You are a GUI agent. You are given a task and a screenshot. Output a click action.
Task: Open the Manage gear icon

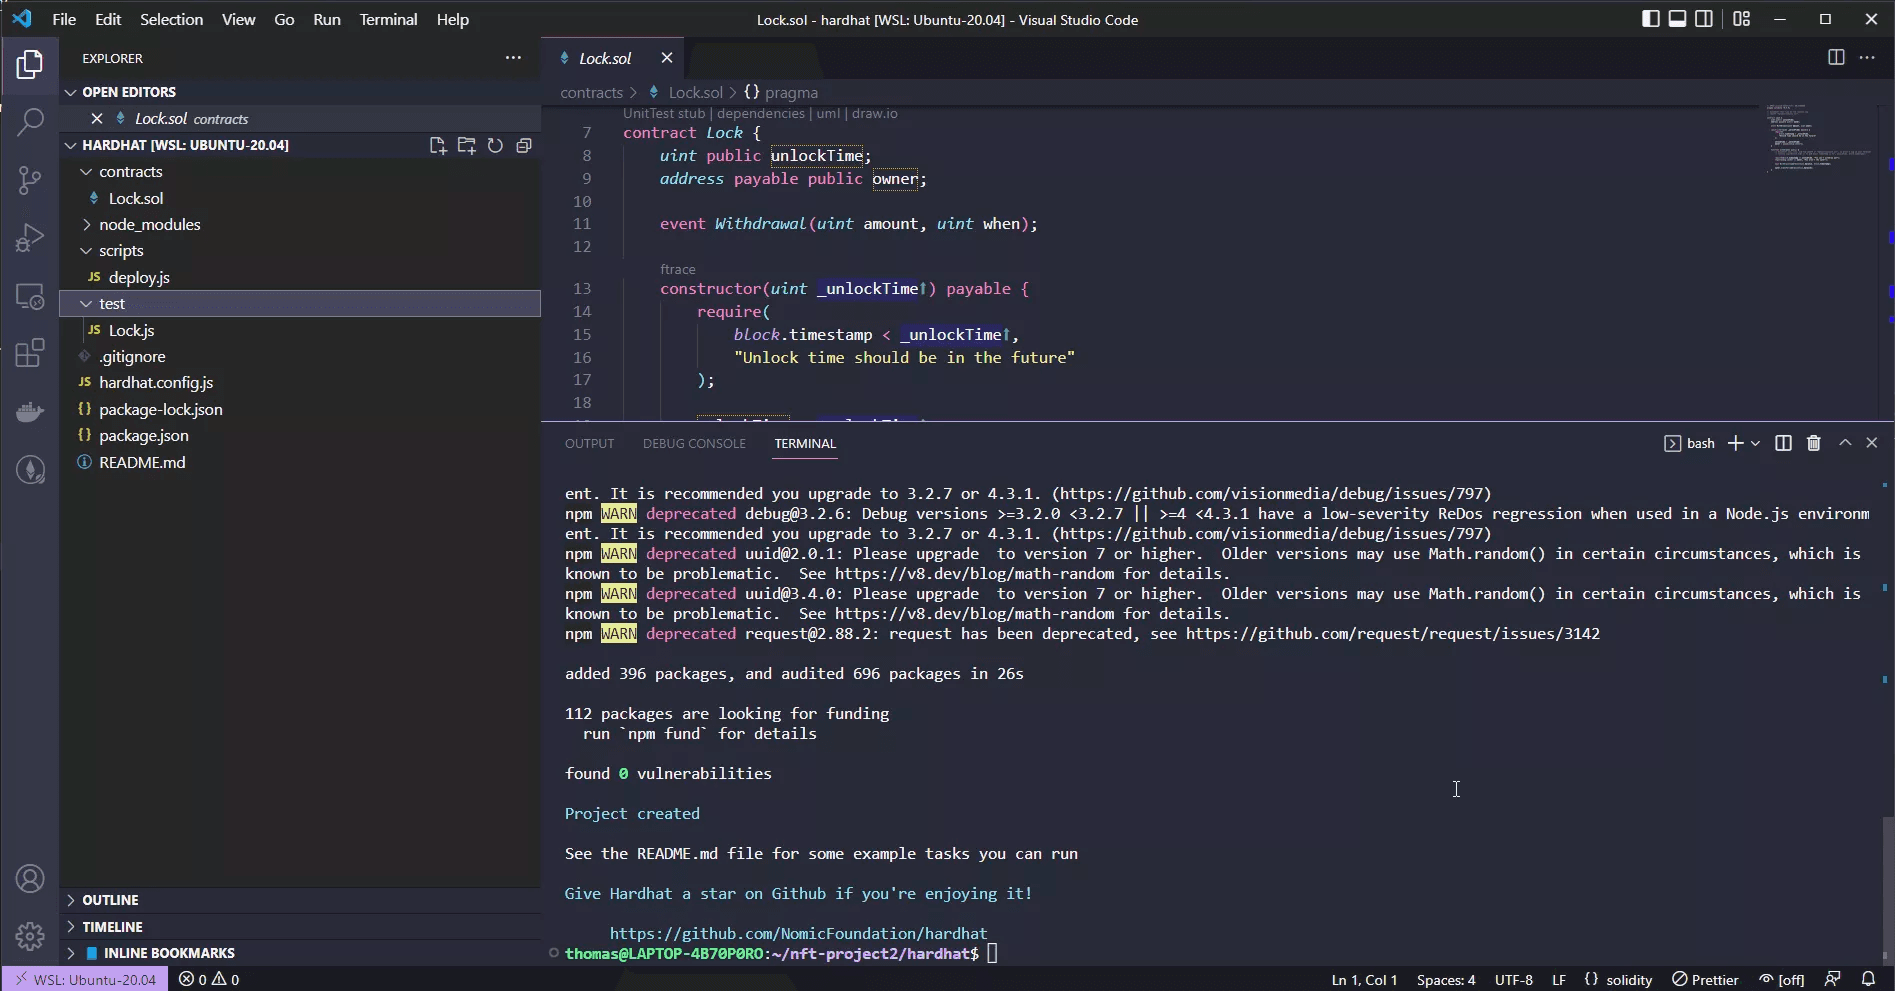click(x=30, y=936)
